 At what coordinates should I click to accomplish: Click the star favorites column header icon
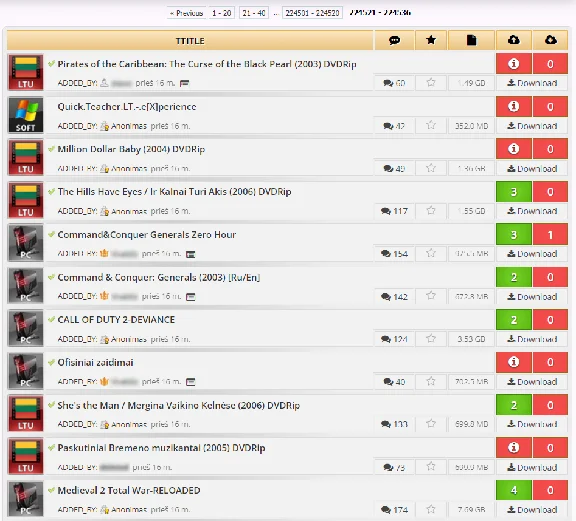(431, 40)
